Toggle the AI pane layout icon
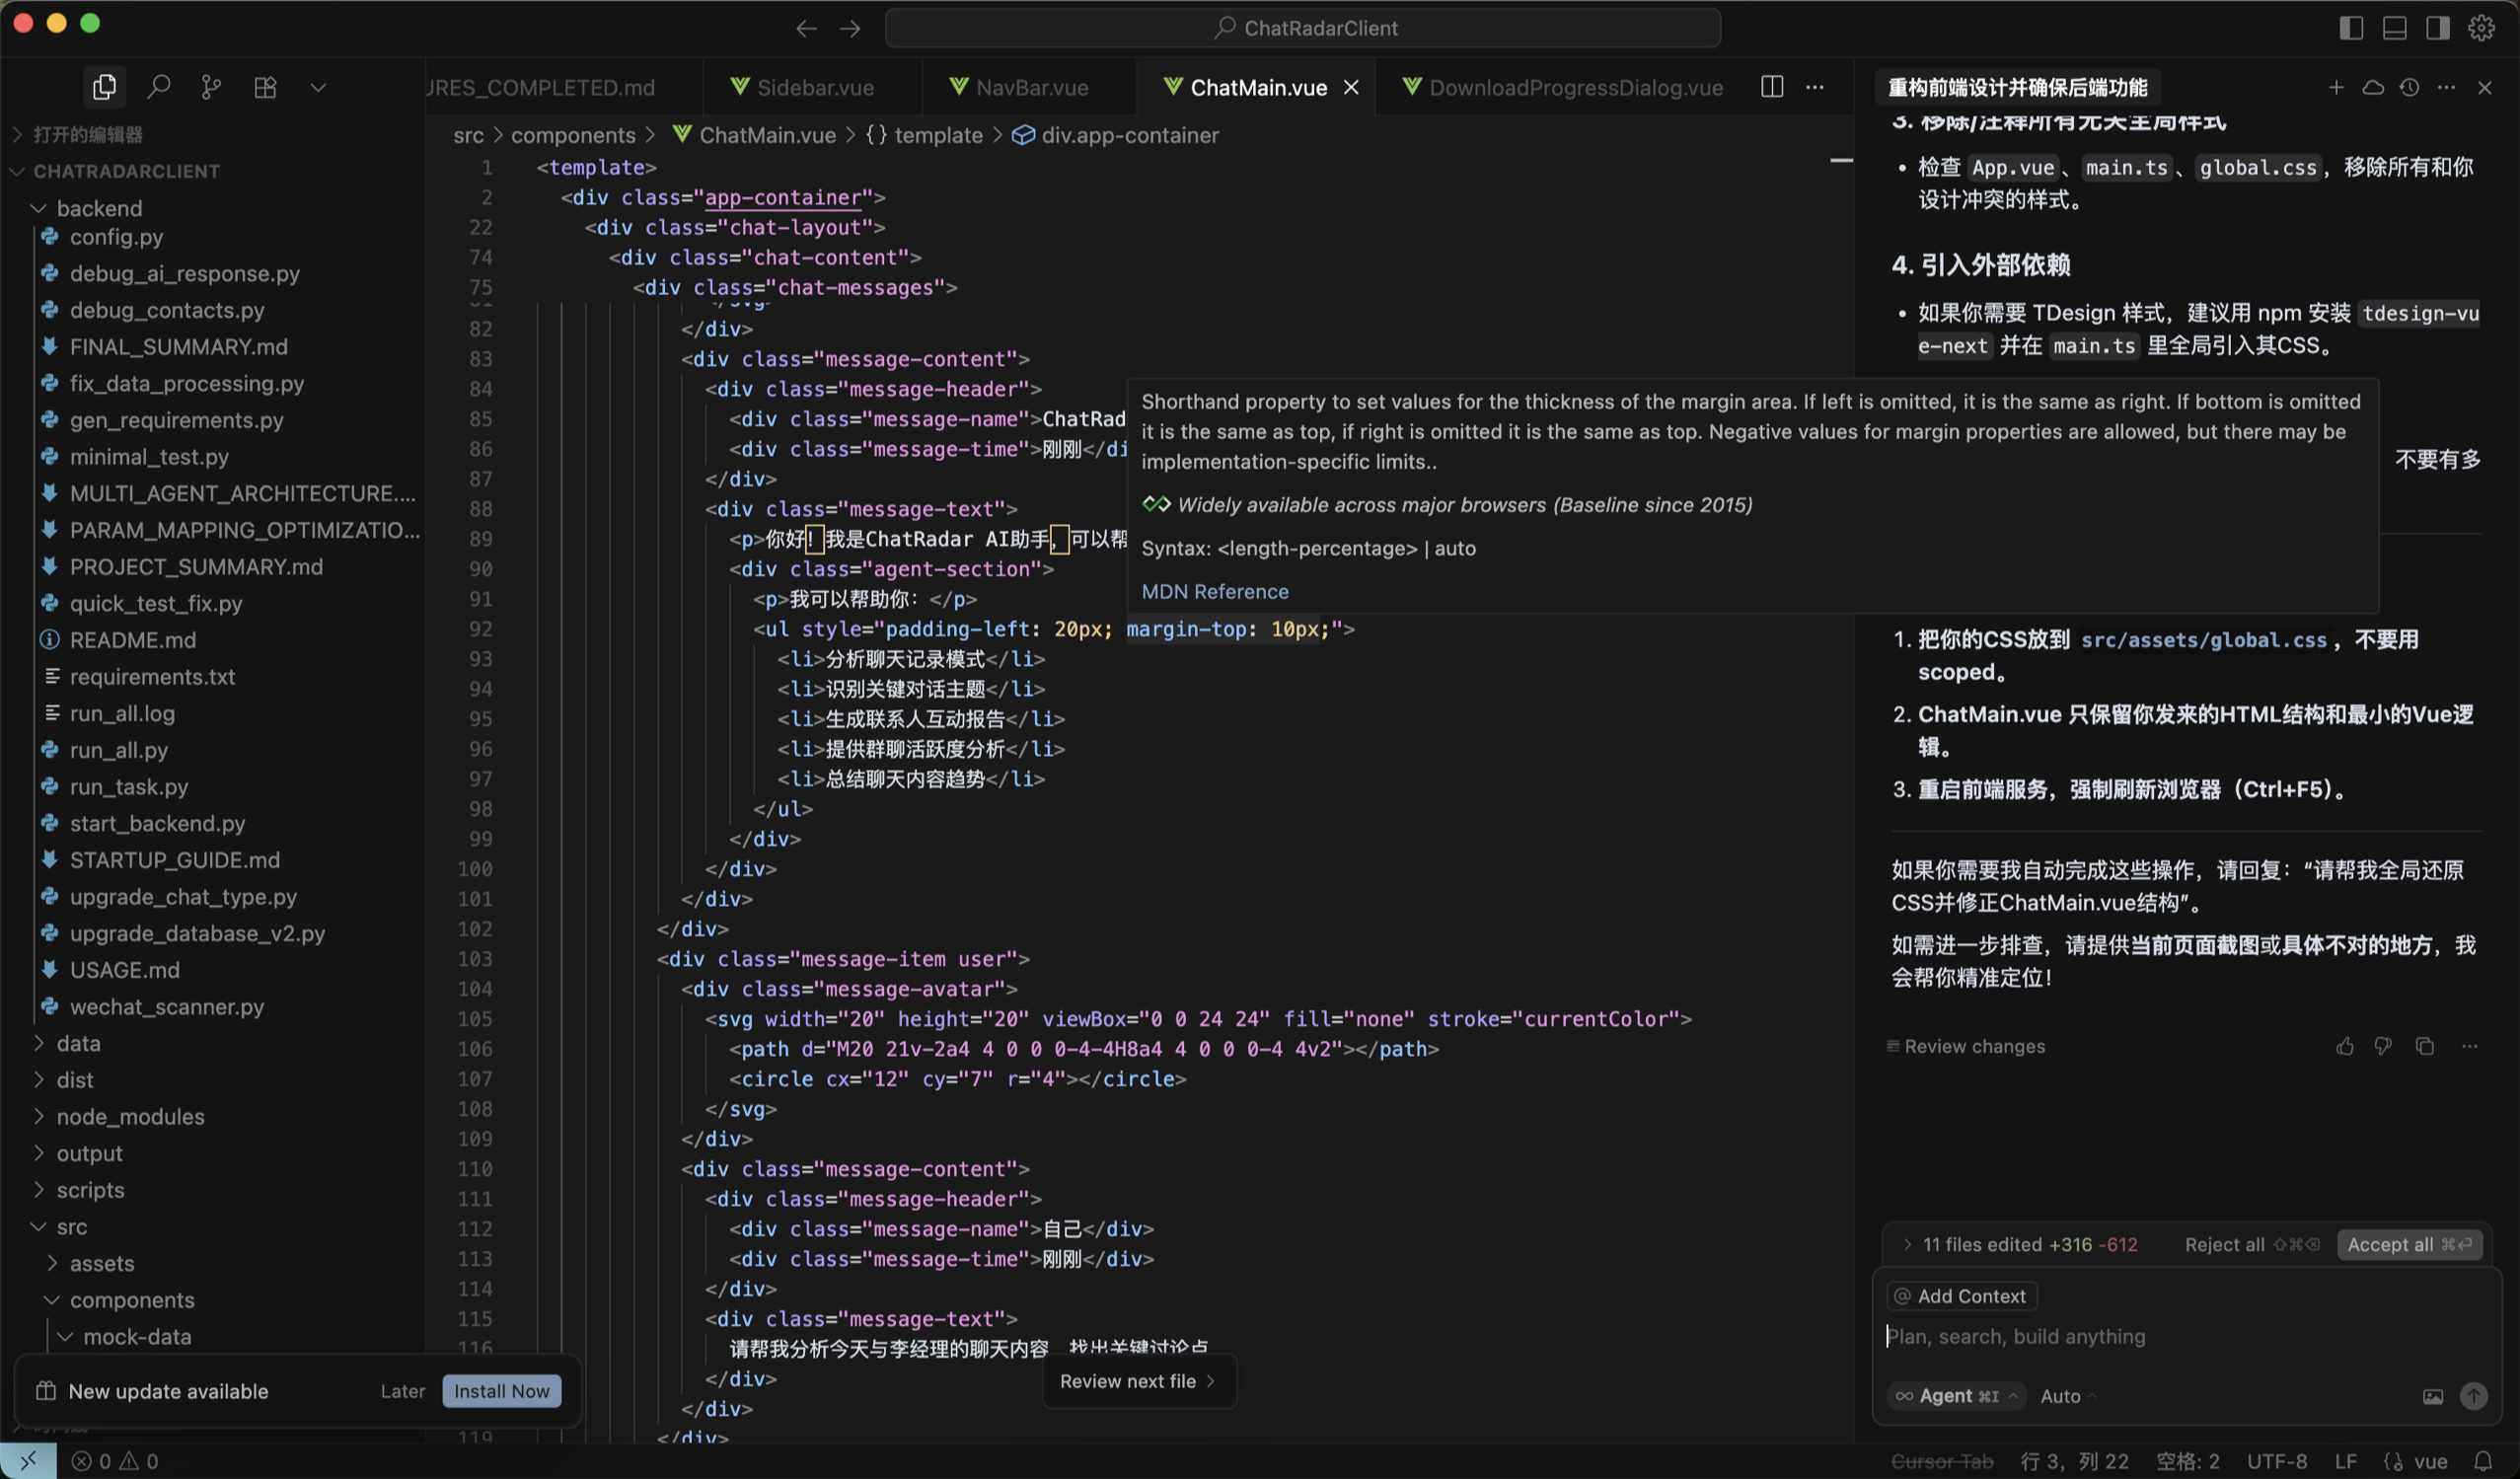 [2437, 28]
